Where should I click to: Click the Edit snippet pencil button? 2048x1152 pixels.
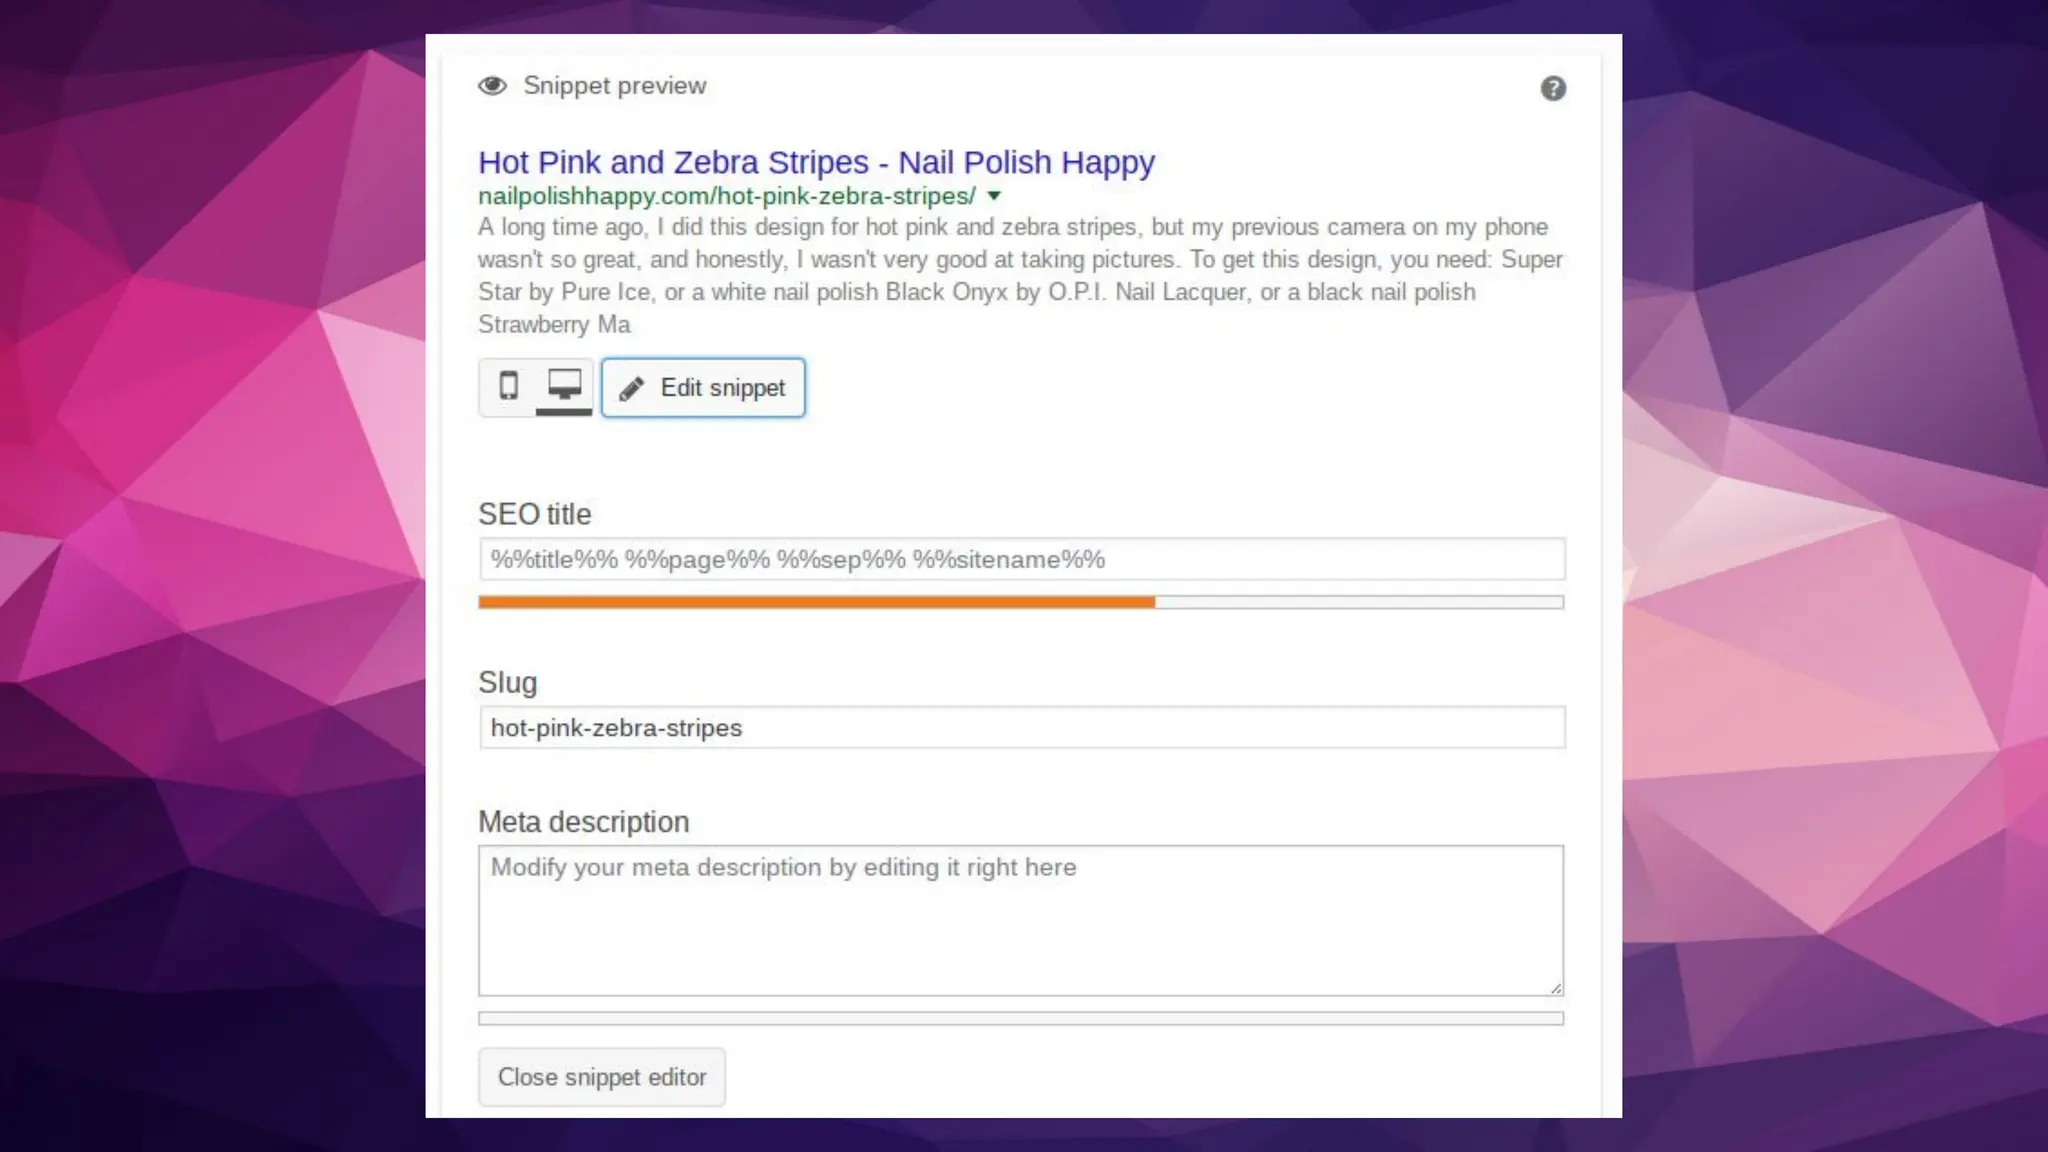(x=703, y=388)
